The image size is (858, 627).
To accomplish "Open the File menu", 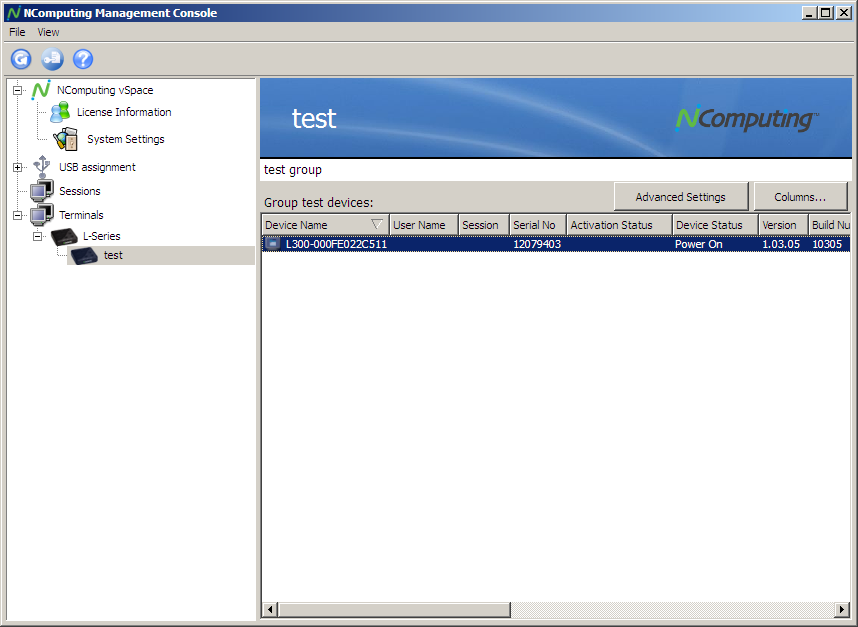I will pyautogui.click(x=17, y=32).
